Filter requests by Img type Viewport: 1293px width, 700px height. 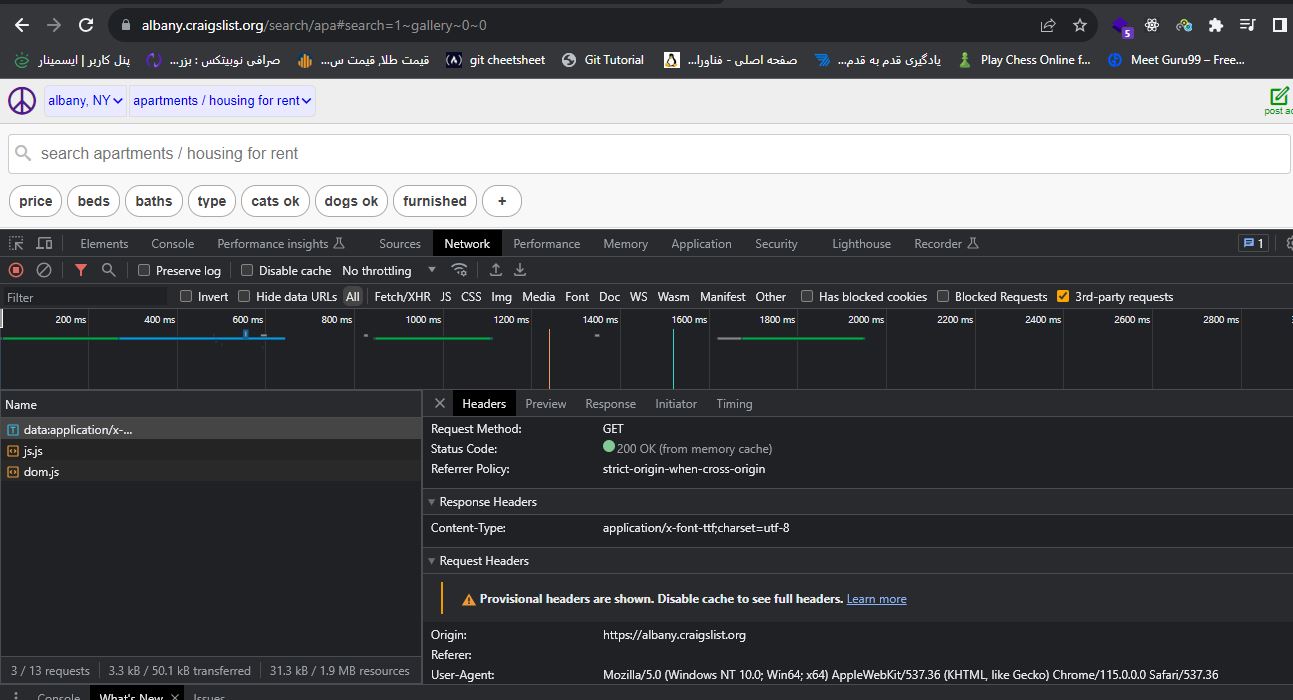[x=501, y=296]
